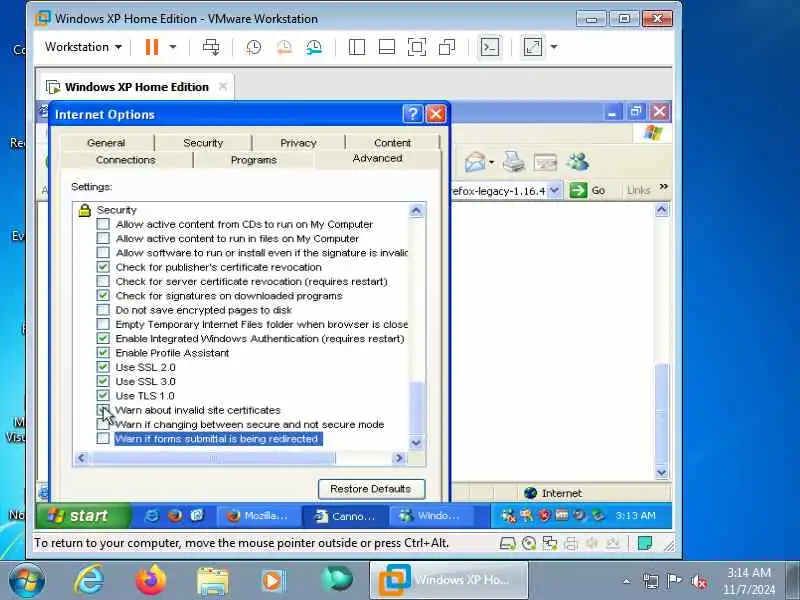Enable Do not save encrypted pages
The width and height of the screenshot is (800, 600).
tap(103, 310)
